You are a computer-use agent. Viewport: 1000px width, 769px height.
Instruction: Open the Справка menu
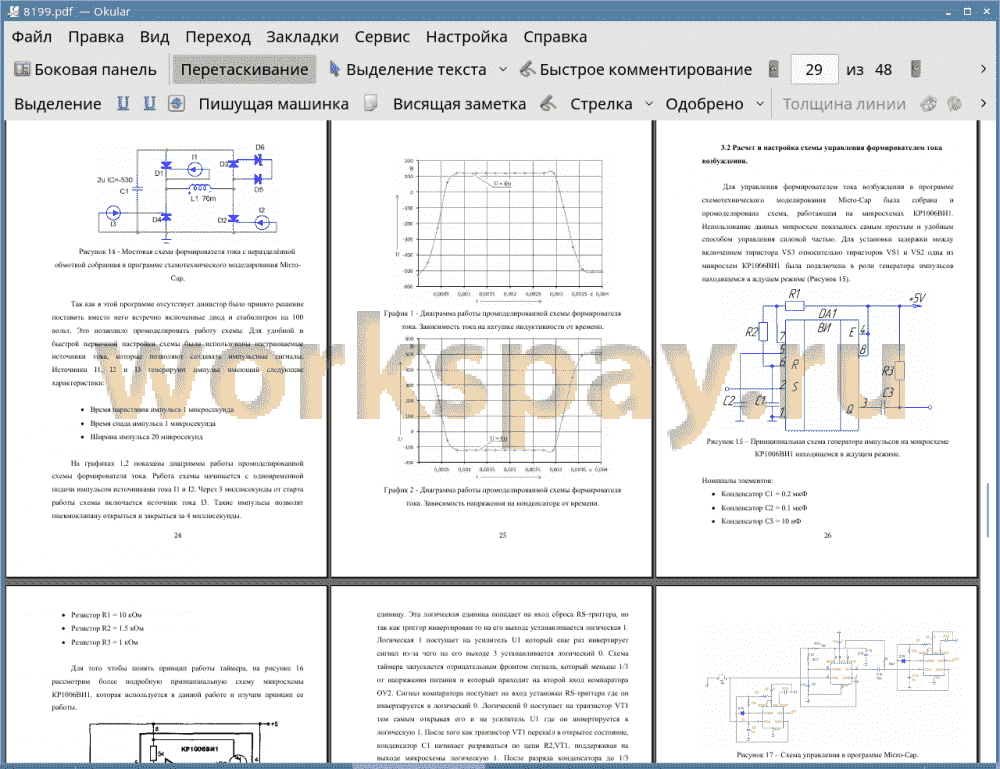(x=555, y=37)
